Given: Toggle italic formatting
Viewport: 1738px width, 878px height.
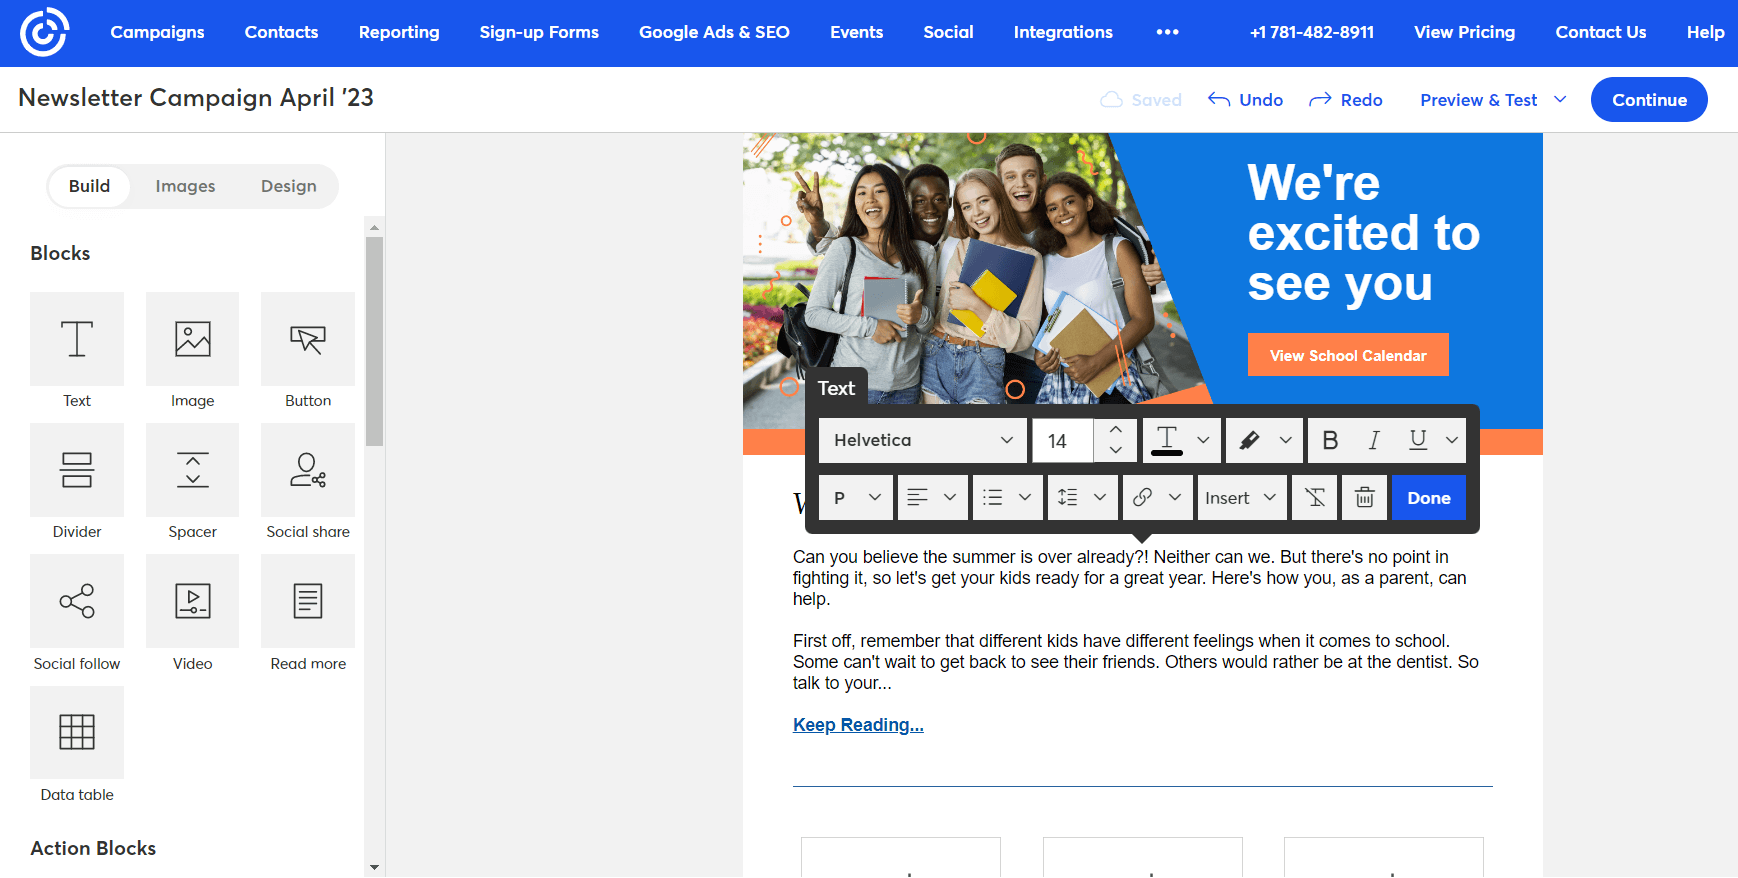Looking at the screenshot, I should tap(1374, 440).
